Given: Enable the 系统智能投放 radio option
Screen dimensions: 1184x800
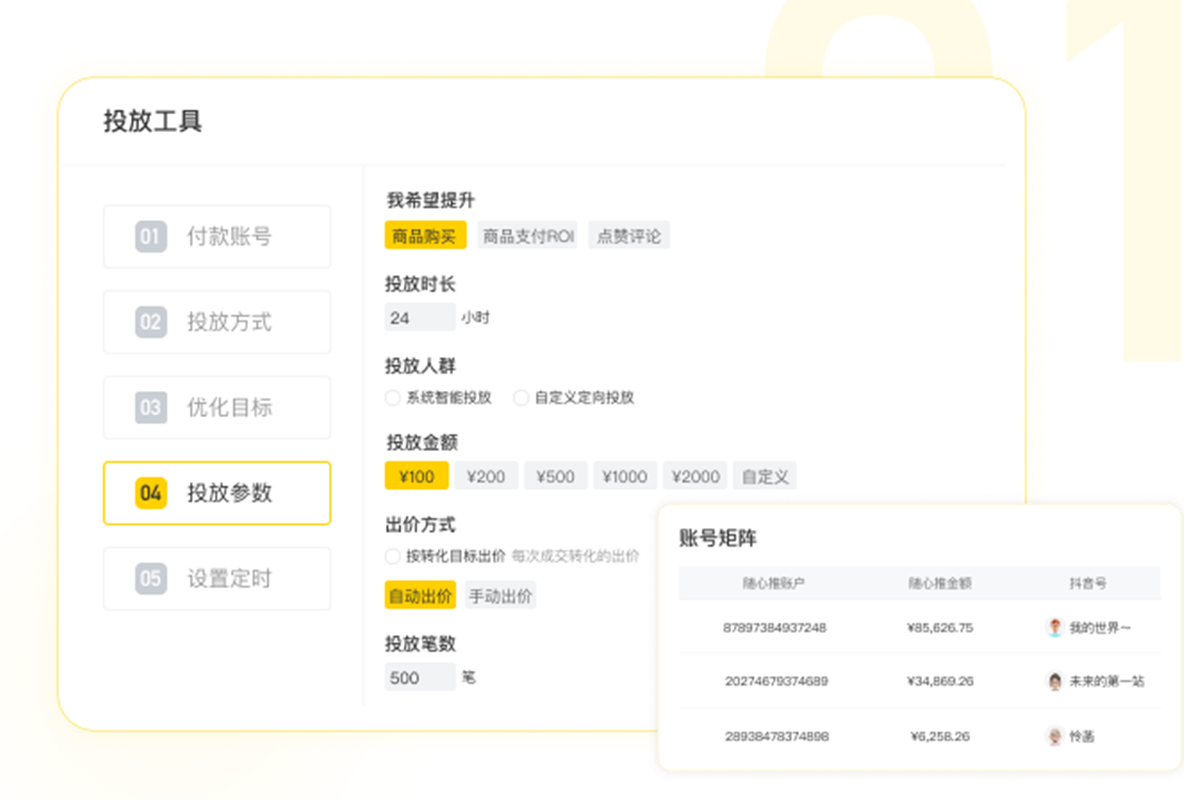Looking at the screenshot, I should pos(393,397).
